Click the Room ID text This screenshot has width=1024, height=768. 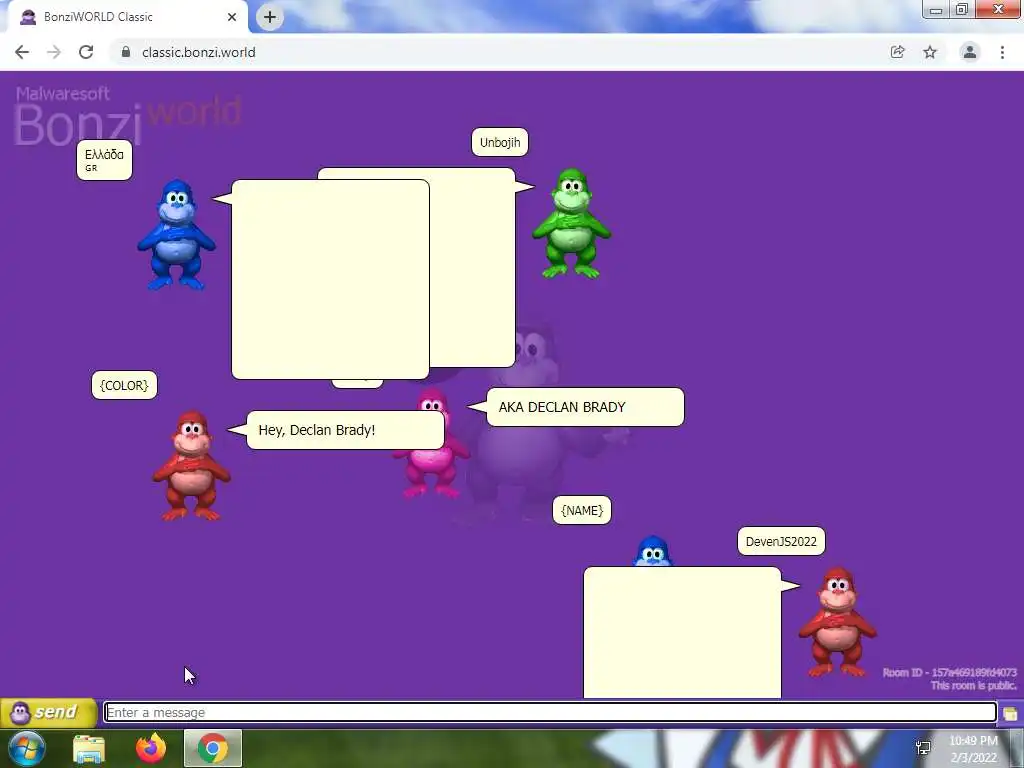[950, 672]
